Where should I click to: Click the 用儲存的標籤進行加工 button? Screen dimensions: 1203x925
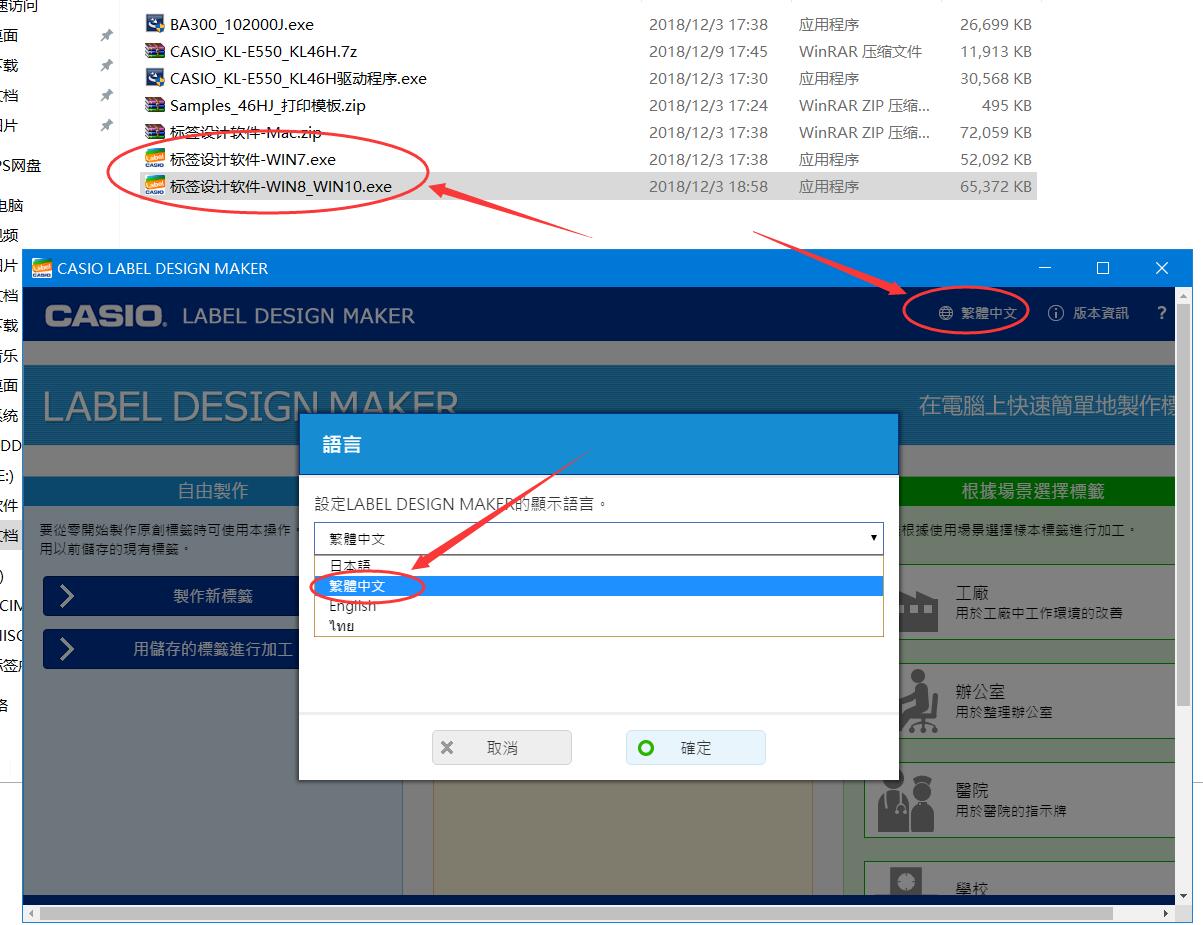tap(171, 650)
